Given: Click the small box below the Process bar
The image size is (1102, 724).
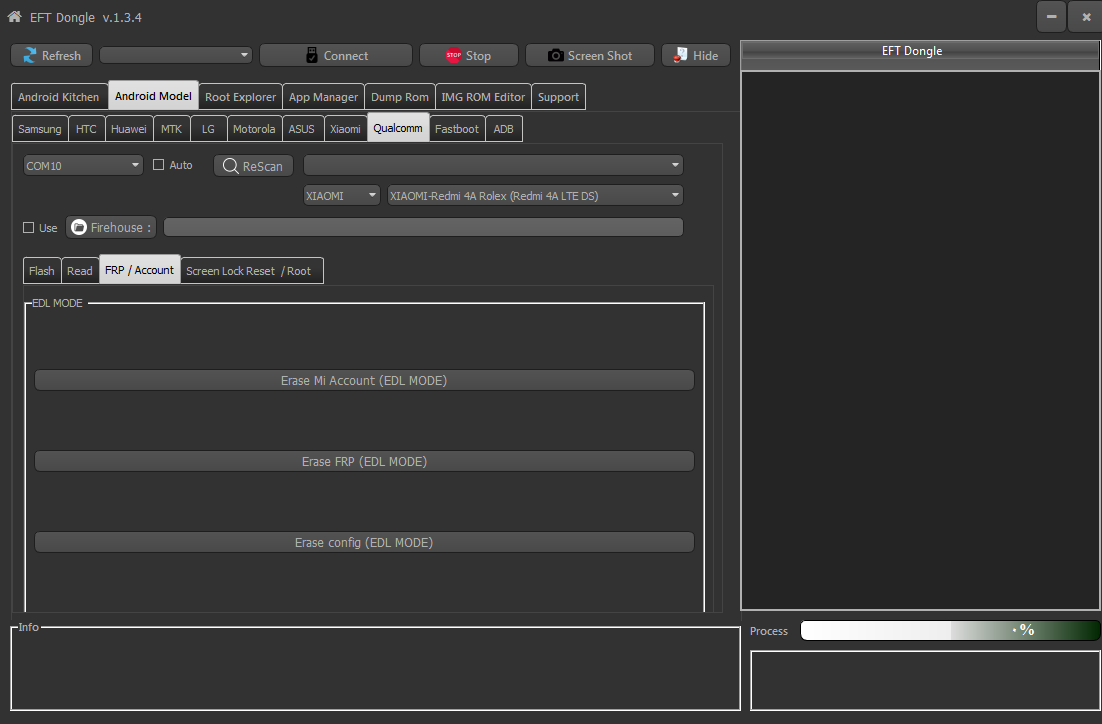Looking at the screenshot, I should tap(925, 680).
